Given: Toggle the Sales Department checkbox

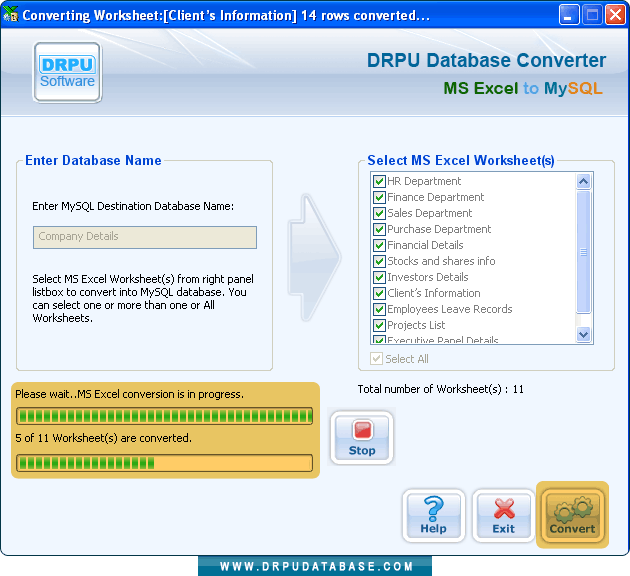Looking at the screenshot, I should click(x=379, y=213).
